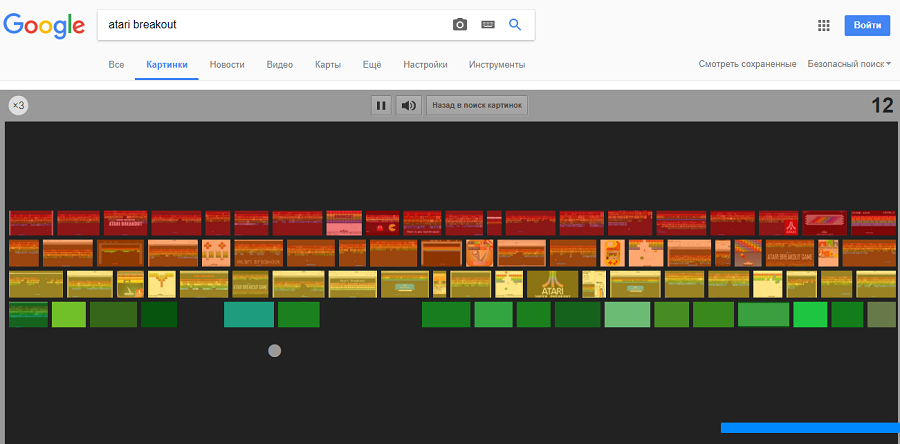Switch to the 'Все' tab
The width and height of the screenshot is (900, 444).
point(116,65)
